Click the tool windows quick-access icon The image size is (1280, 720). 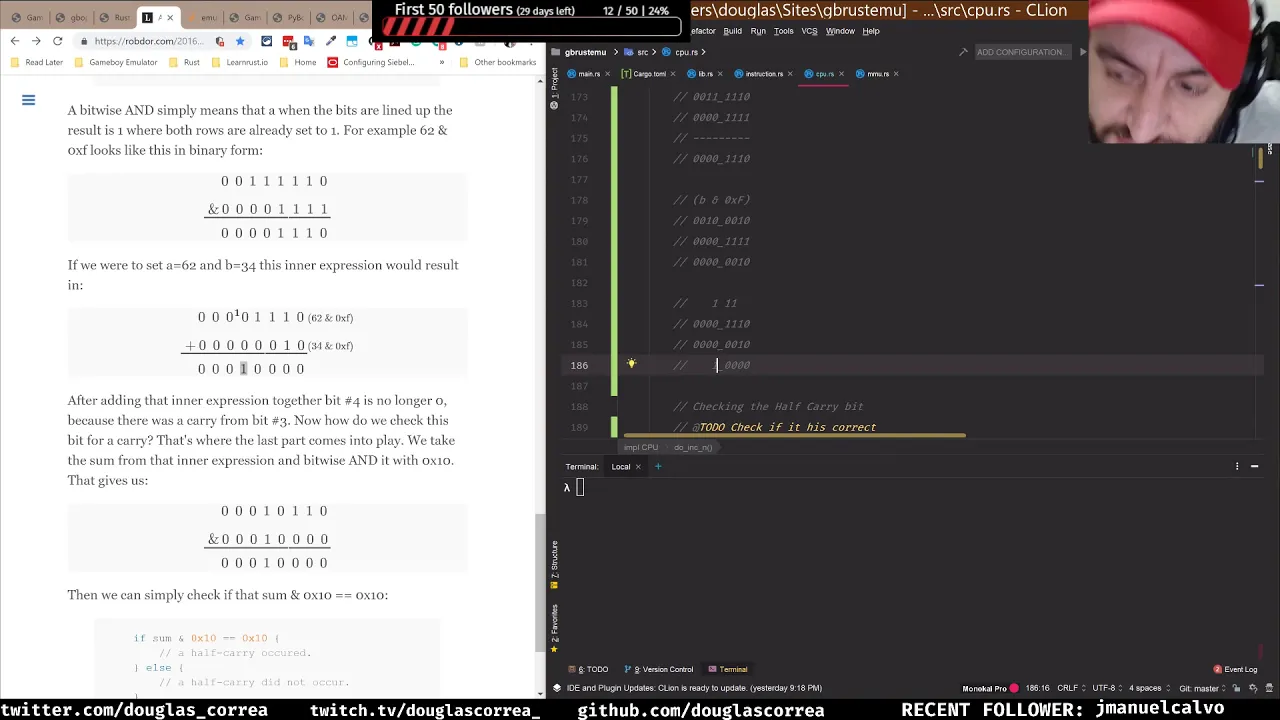pos(556,688)
